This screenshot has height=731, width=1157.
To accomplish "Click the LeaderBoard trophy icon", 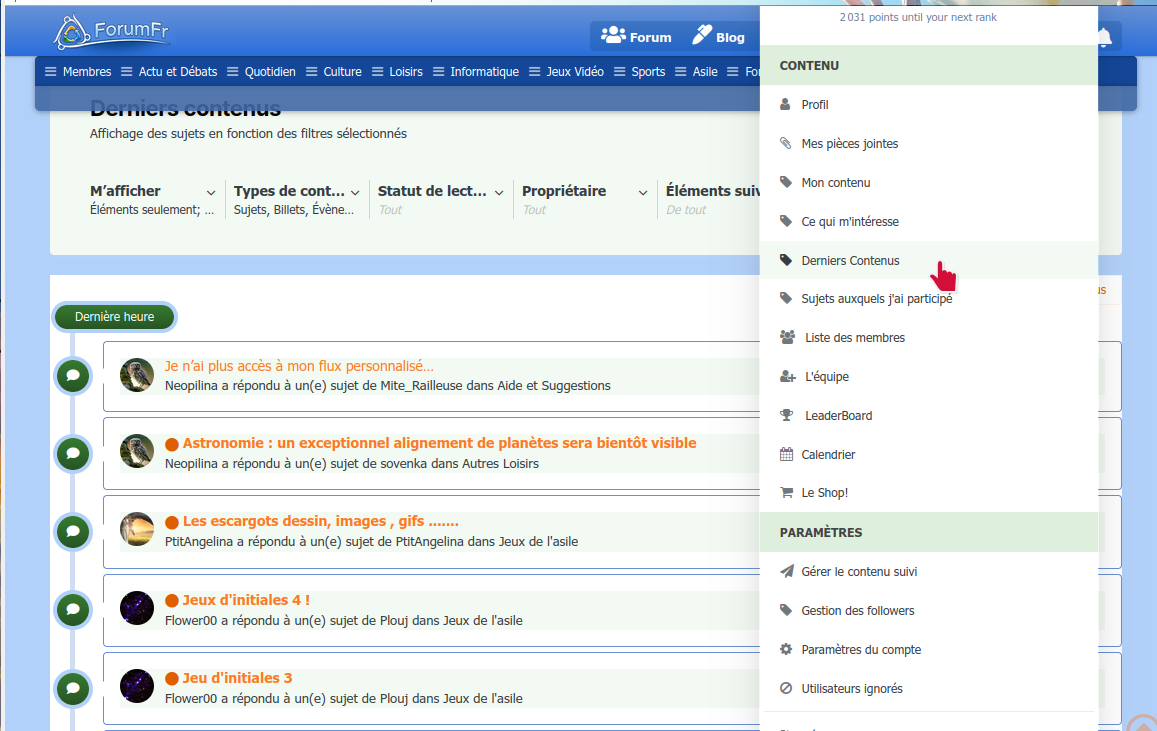I will (787, 415).
